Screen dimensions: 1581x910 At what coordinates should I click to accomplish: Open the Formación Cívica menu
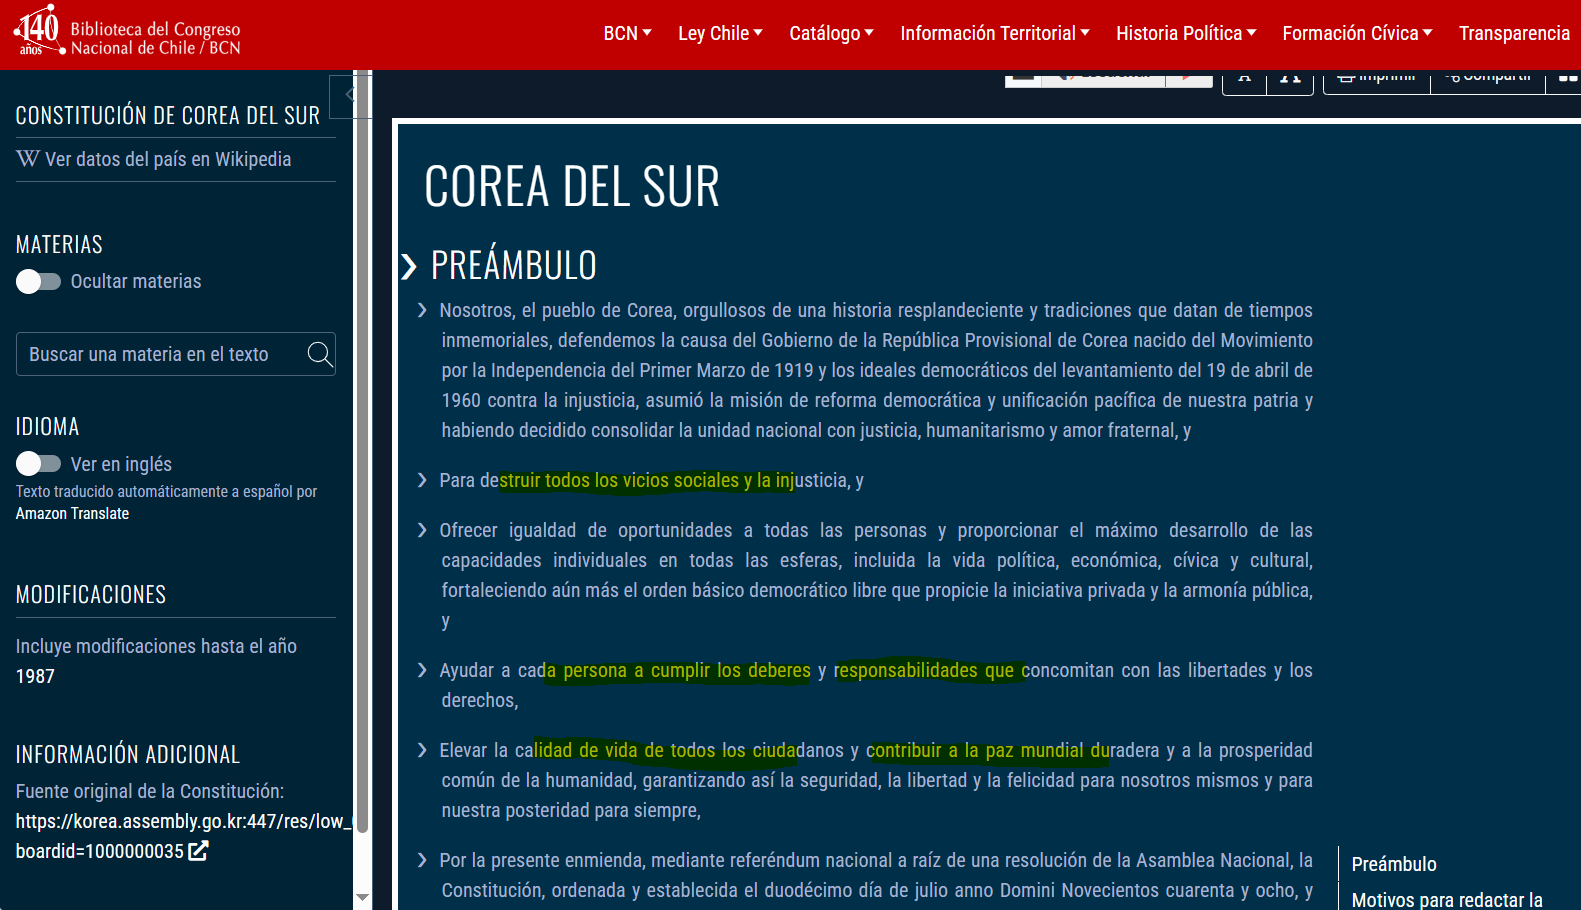click(x=1357, y=33)
